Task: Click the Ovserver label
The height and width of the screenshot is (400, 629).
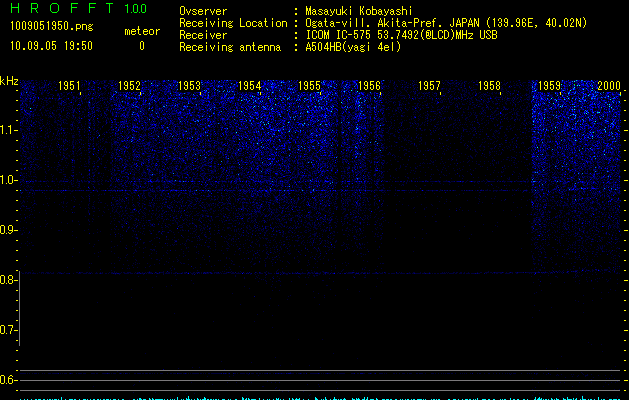Action: coord(203,11)
